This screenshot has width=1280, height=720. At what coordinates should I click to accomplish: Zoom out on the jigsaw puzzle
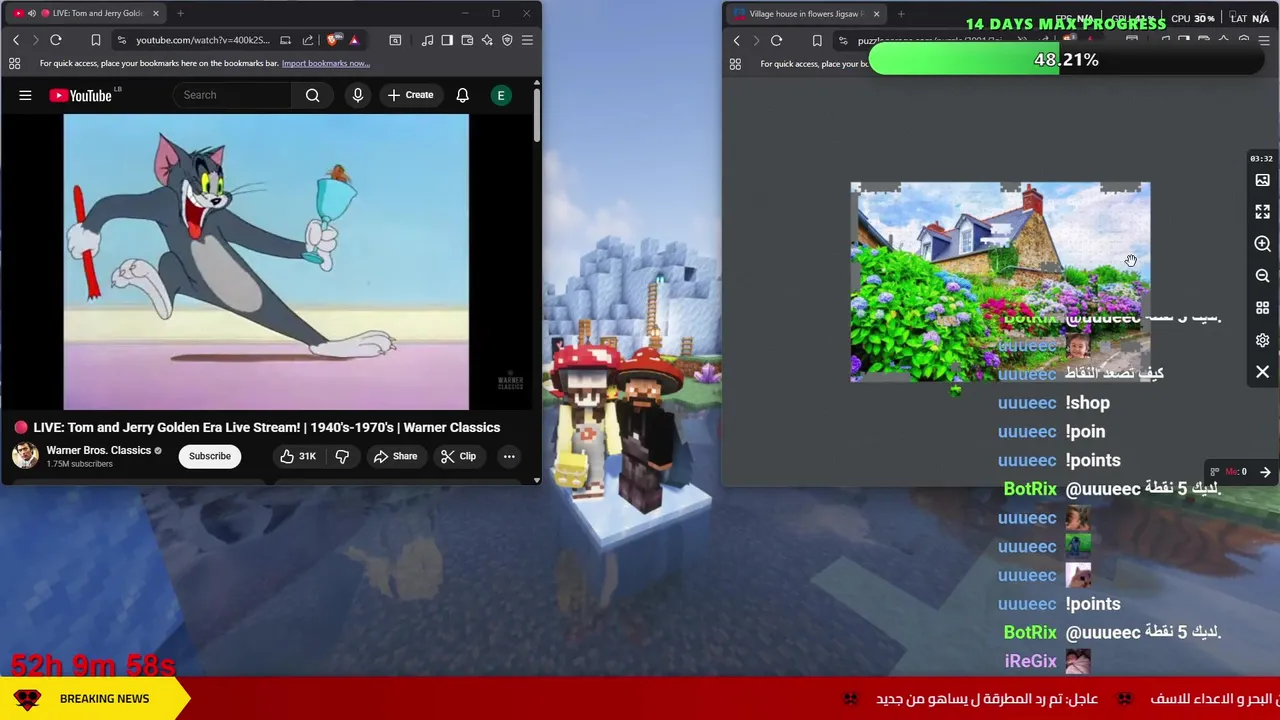[x=1262, y=276]
